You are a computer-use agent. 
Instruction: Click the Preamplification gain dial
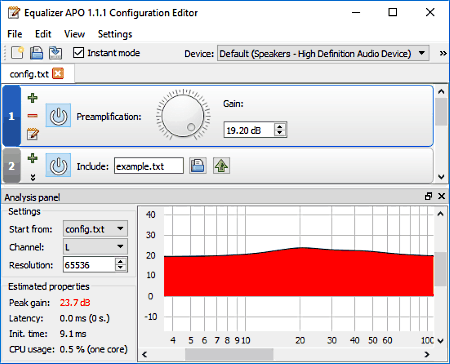click(183, 115)
